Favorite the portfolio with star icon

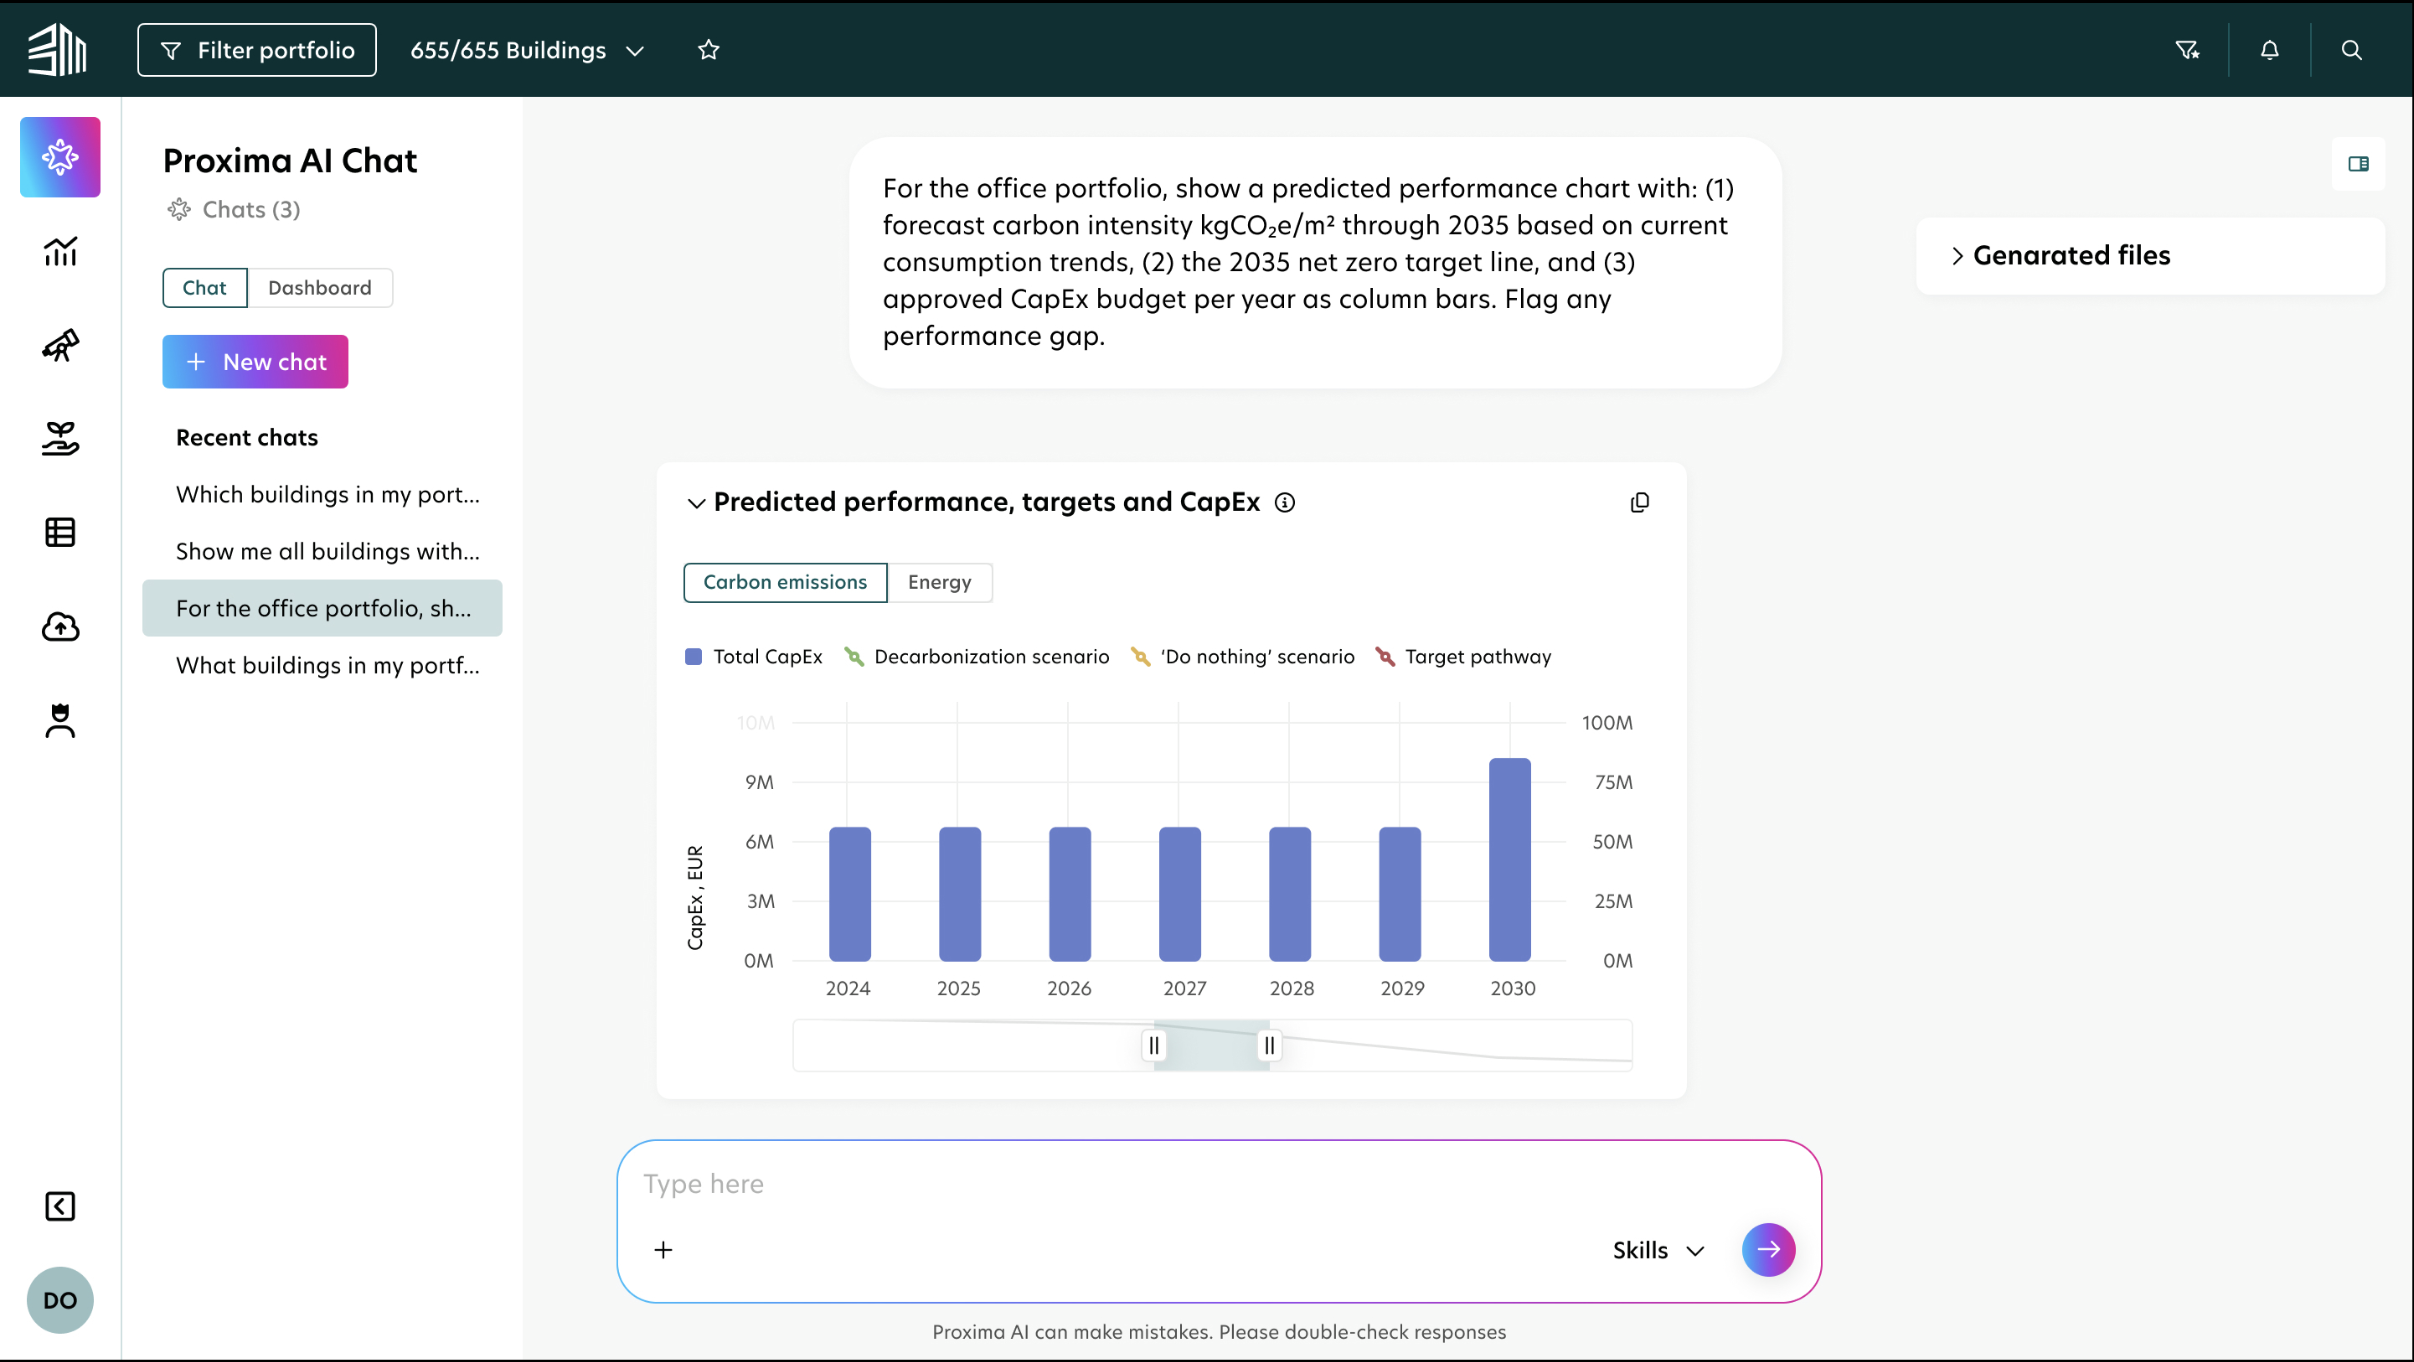tap(709, 50)
